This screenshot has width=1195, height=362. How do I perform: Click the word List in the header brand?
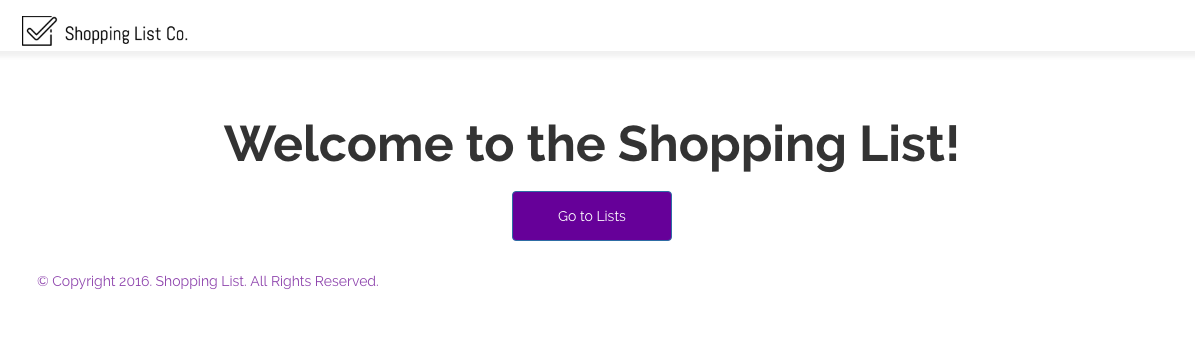tap(149, 34)
